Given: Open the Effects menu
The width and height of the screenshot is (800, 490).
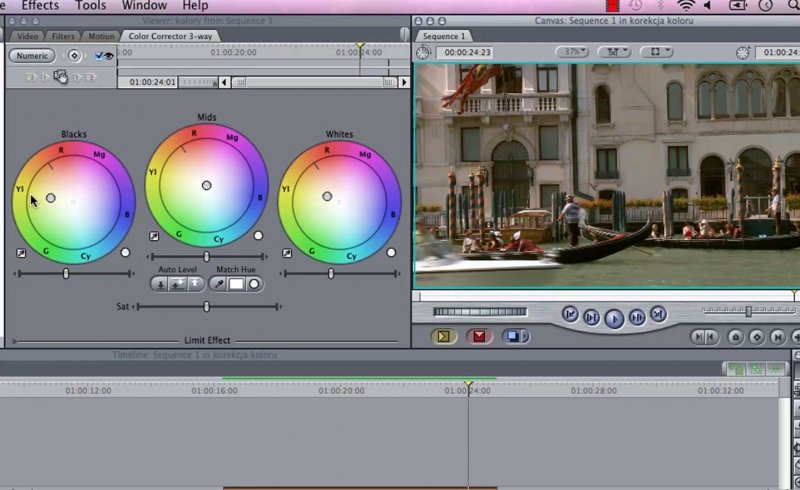Looking at the screenshot, I should click(40, 6).
